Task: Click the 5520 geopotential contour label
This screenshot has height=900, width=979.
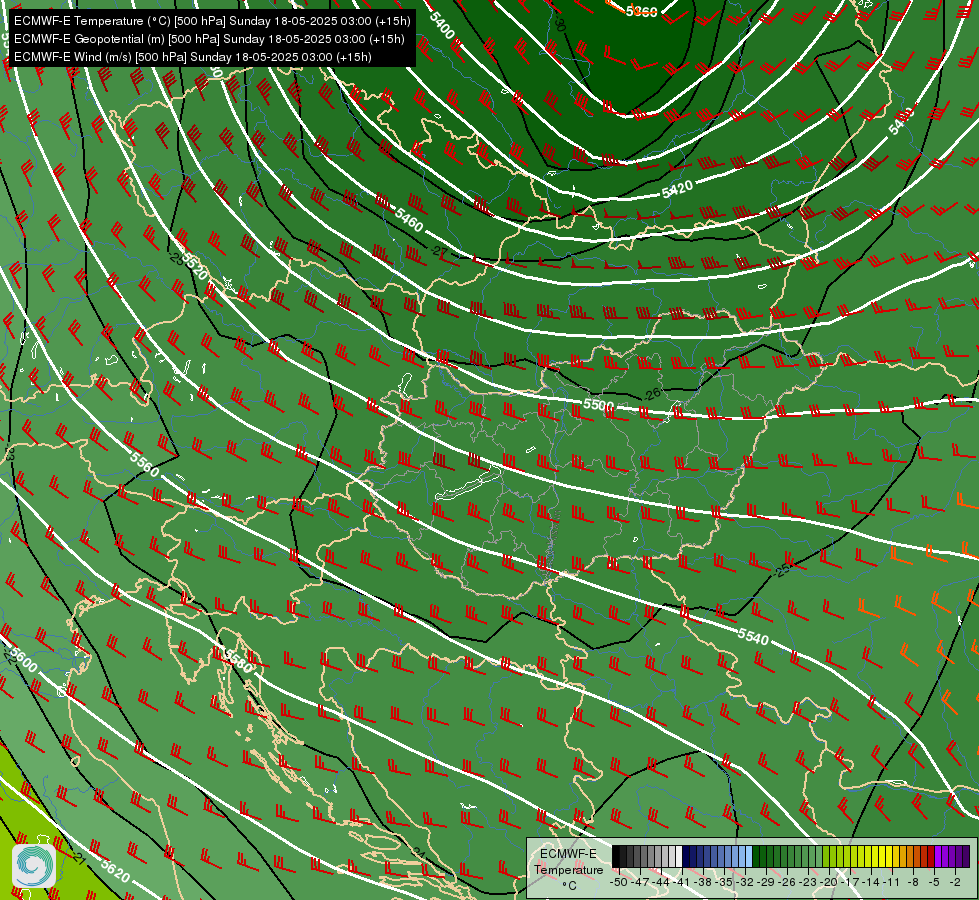Action: click(x=194, y=267)
